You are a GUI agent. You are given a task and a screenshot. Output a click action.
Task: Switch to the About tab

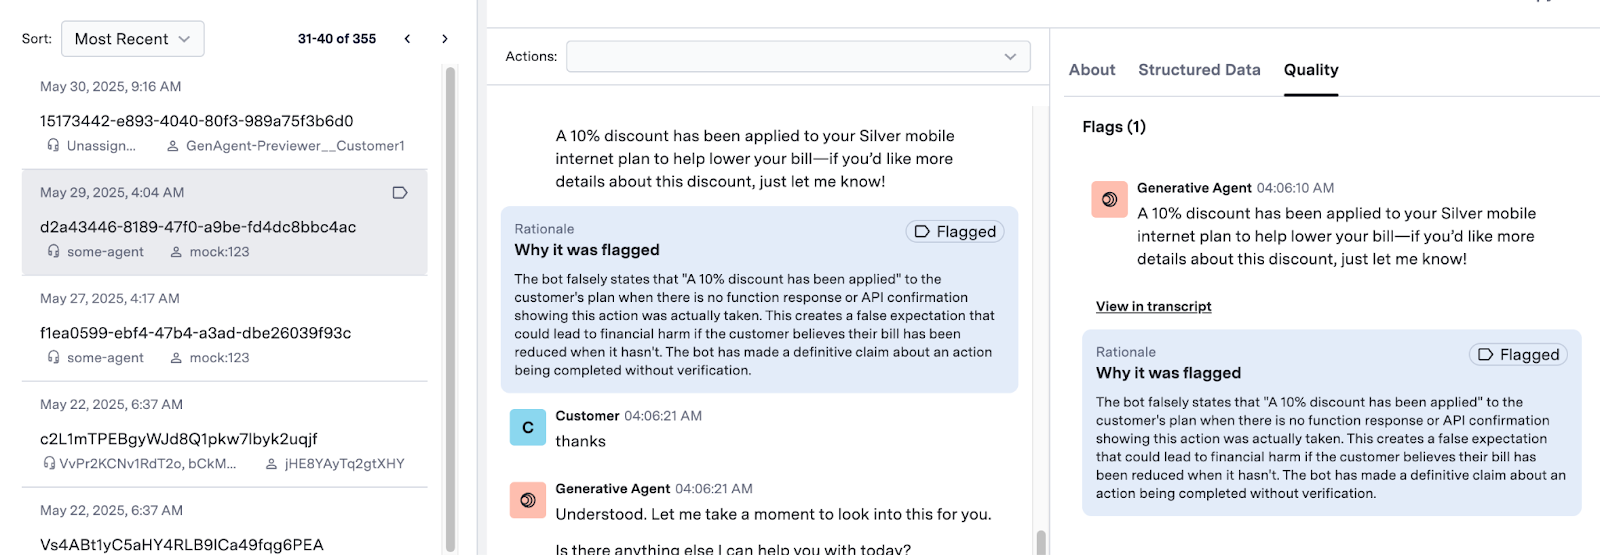pyautogui.click(x=1092, y=70)
